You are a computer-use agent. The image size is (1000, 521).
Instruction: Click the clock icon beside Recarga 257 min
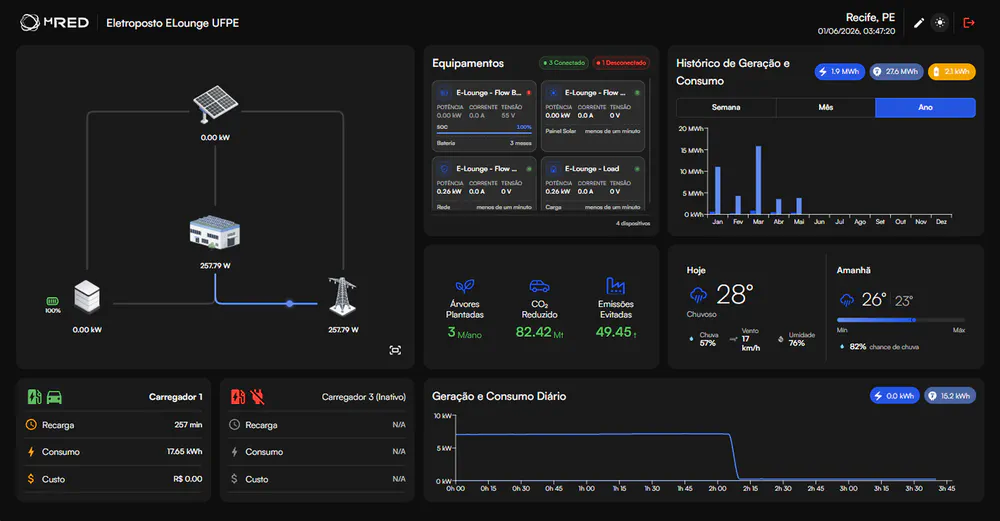pos(31,425)
